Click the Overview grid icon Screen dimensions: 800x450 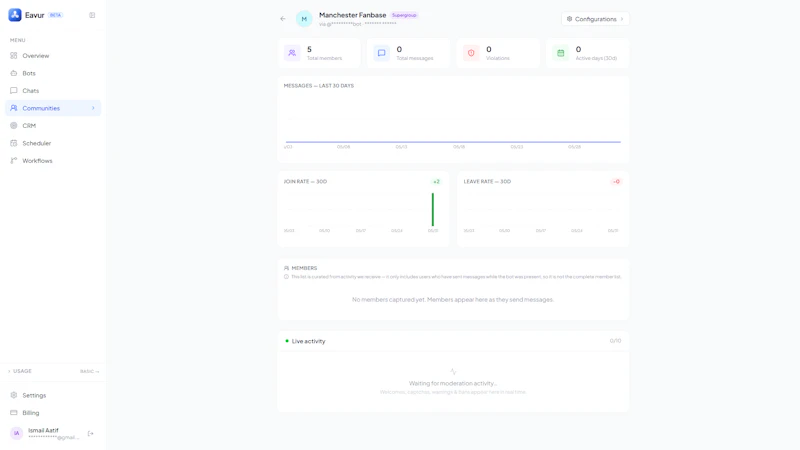14,56
